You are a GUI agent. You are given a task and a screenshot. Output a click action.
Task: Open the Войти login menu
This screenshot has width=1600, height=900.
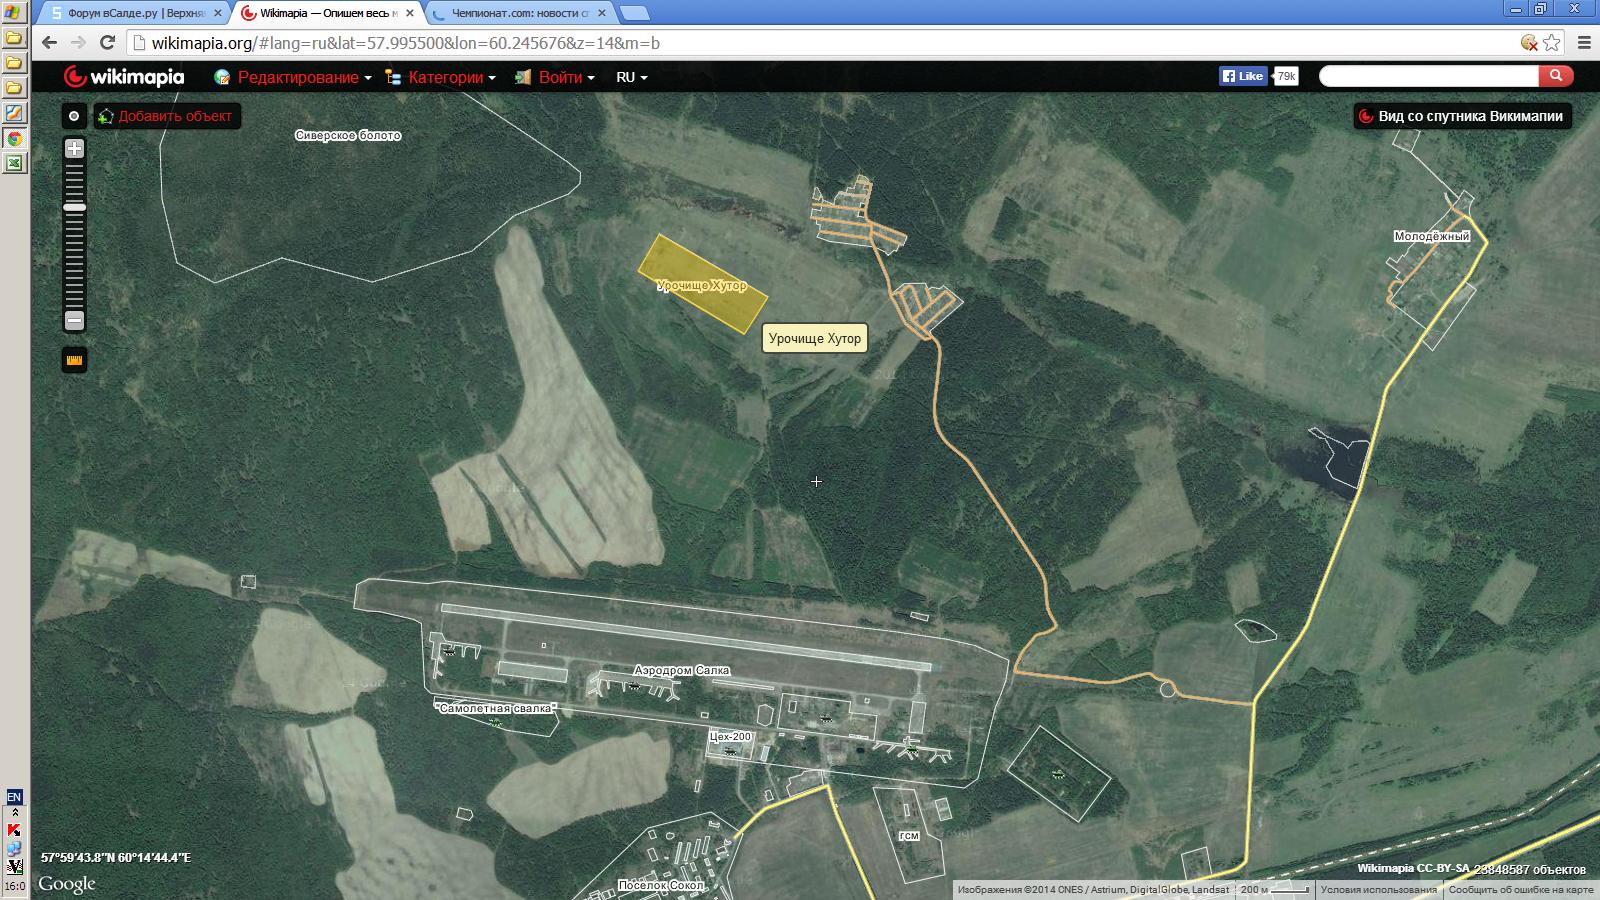coord(555,77)
